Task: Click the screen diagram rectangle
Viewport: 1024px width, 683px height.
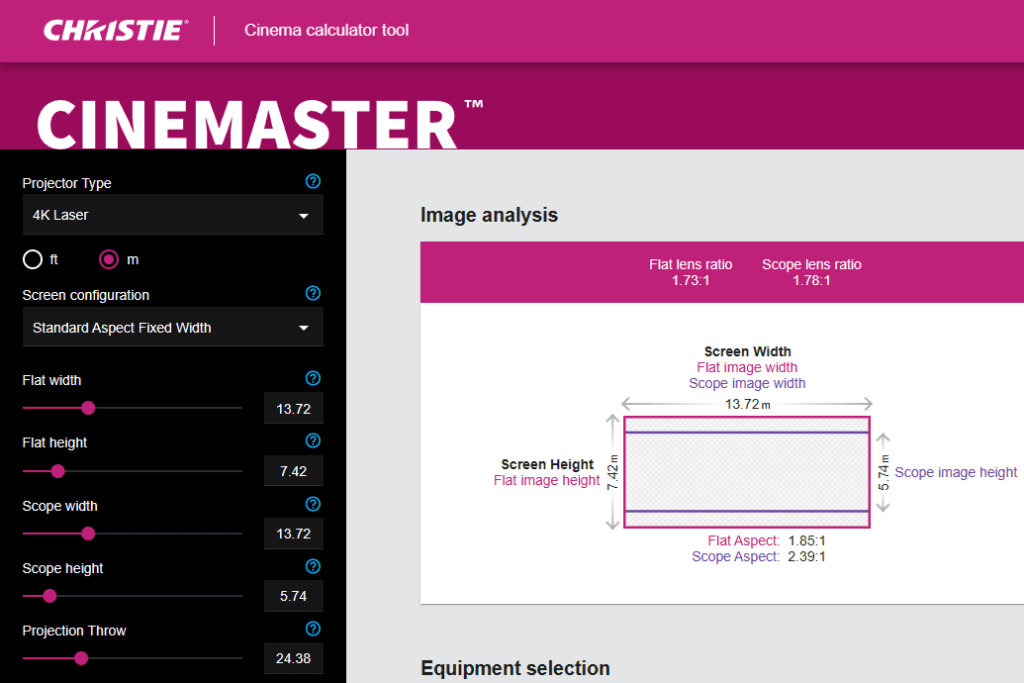Action: click(x=747, y=472)
